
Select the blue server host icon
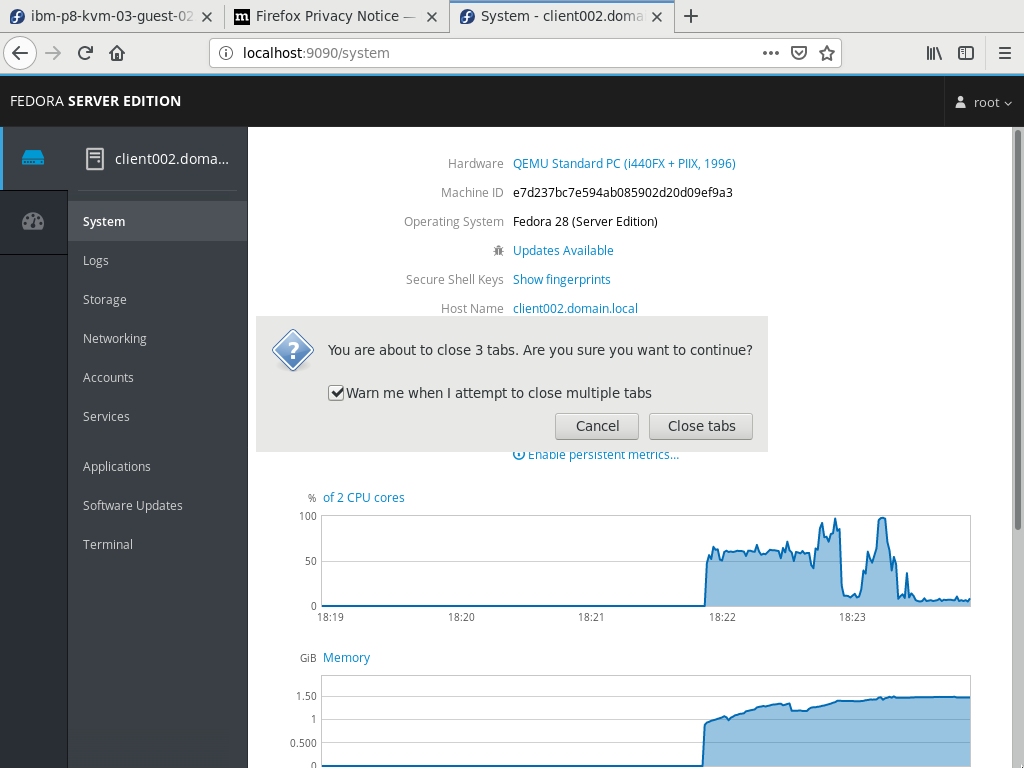point(33,158)
